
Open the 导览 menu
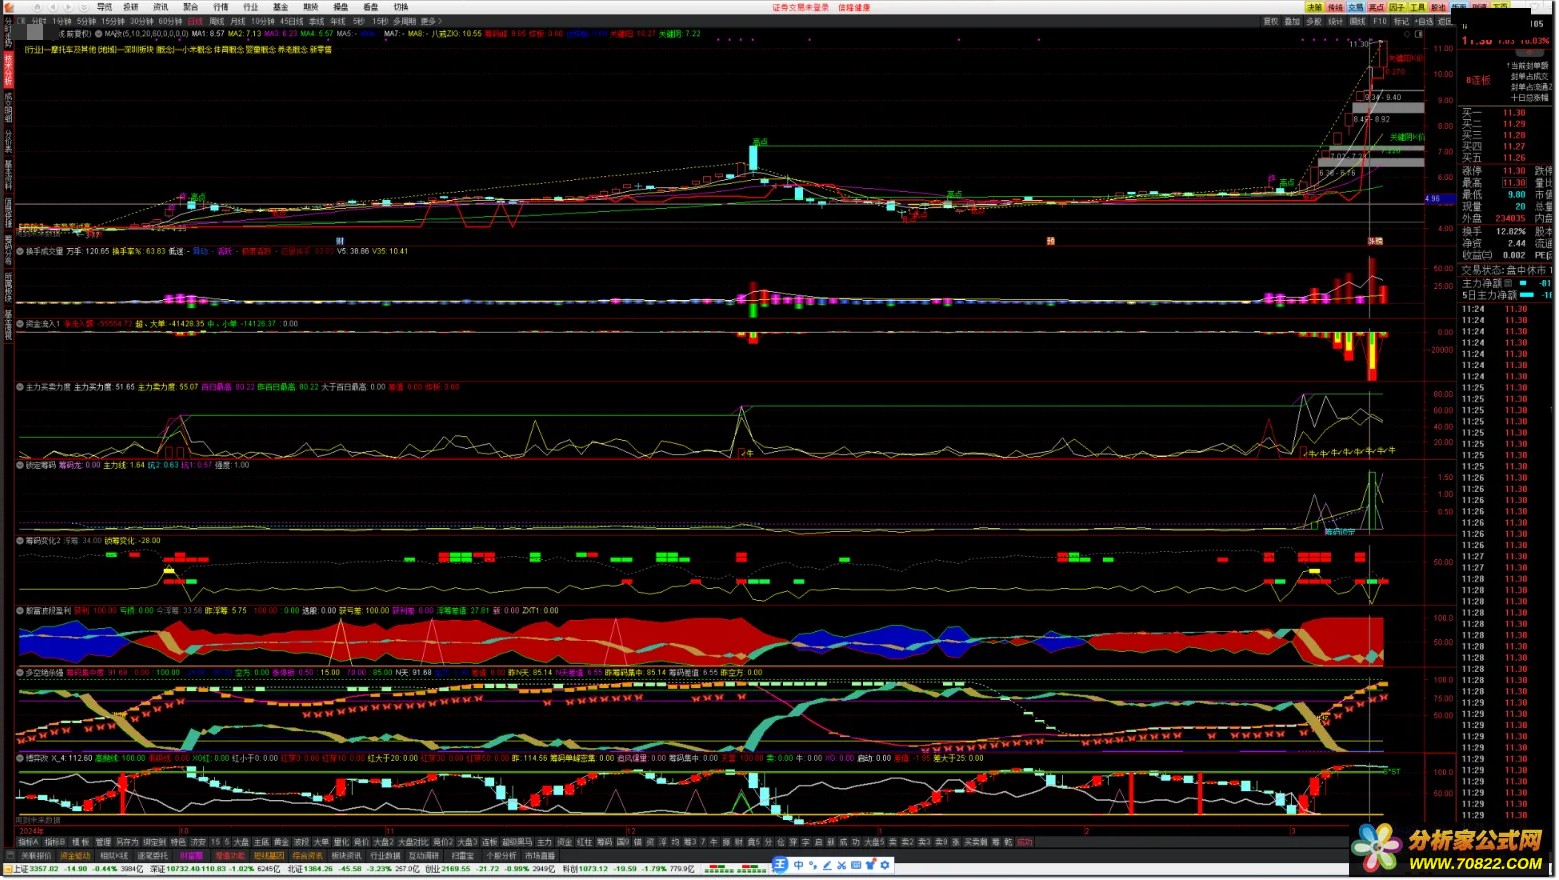point(104,7)
